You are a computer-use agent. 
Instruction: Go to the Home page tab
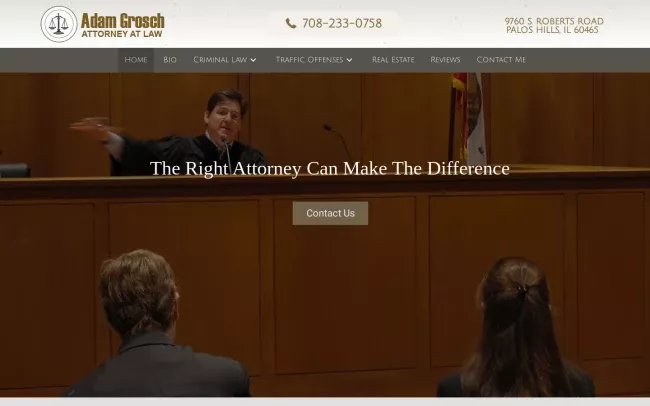(x=136, y=60)
